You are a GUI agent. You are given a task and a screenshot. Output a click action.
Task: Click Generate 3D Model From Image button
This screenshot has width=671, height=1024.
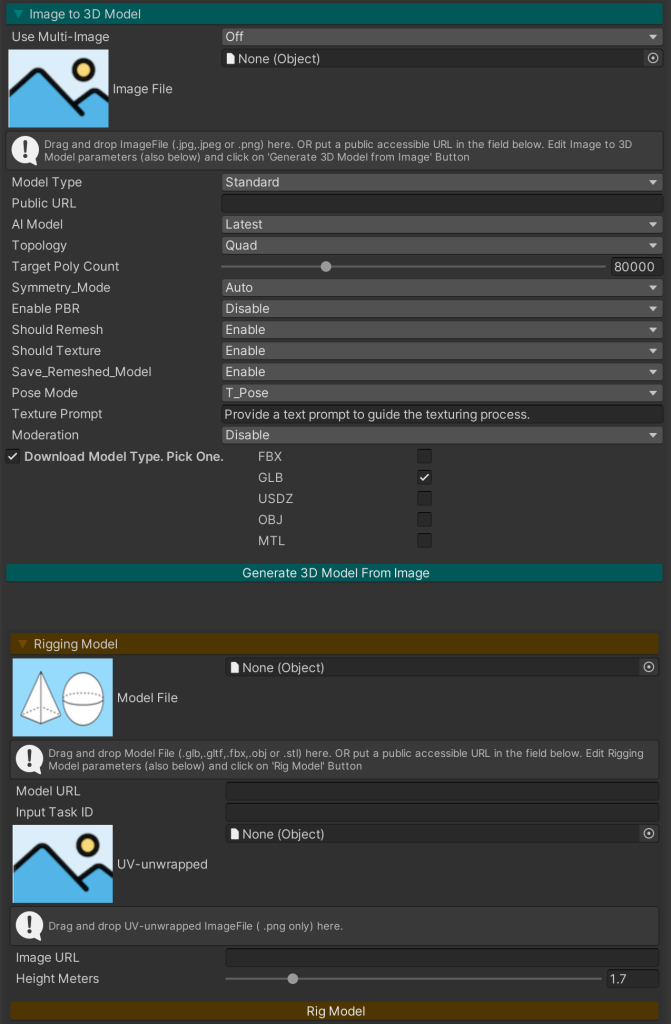(x=335, y=573)
